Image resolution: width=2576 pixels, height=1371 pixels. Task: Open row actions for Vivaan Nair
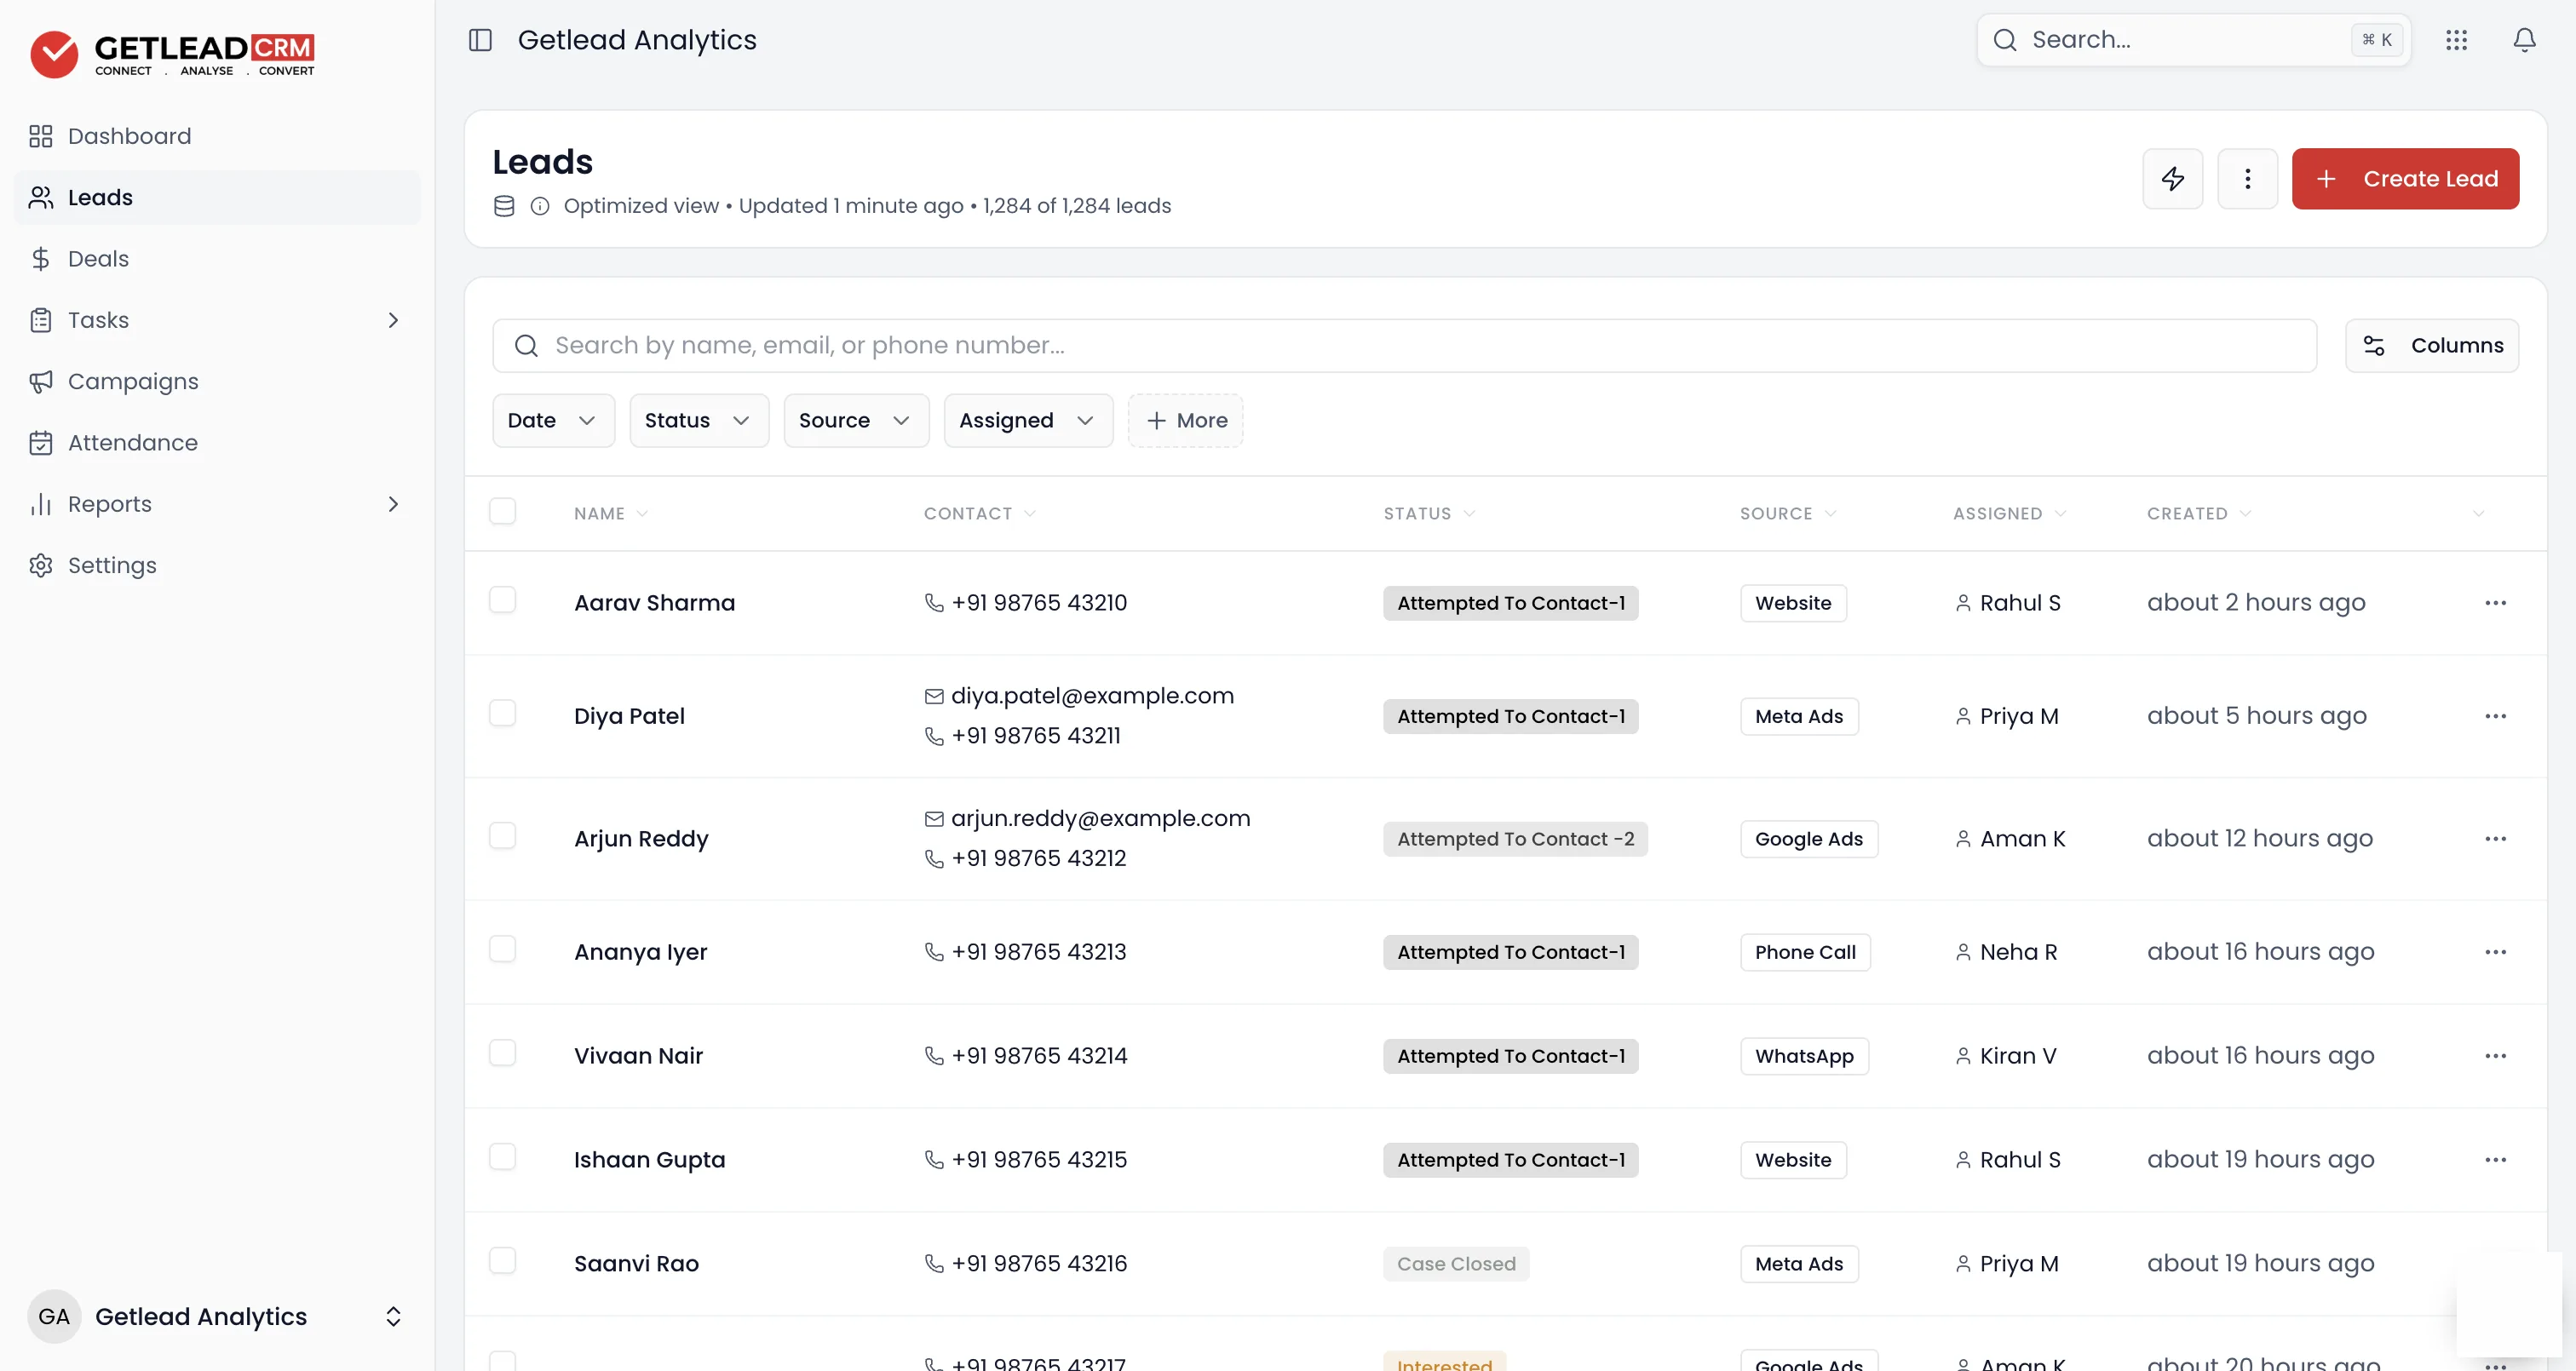click(2495, 1056)
